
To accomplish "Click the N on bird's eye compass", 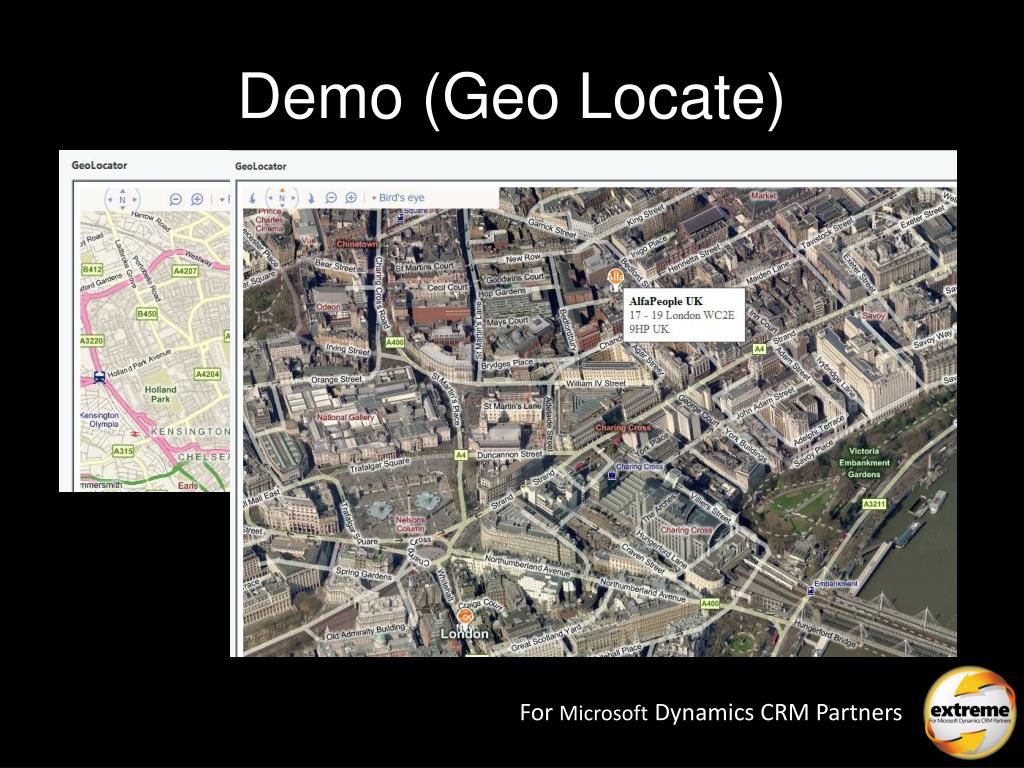I will tap(282, 199).
